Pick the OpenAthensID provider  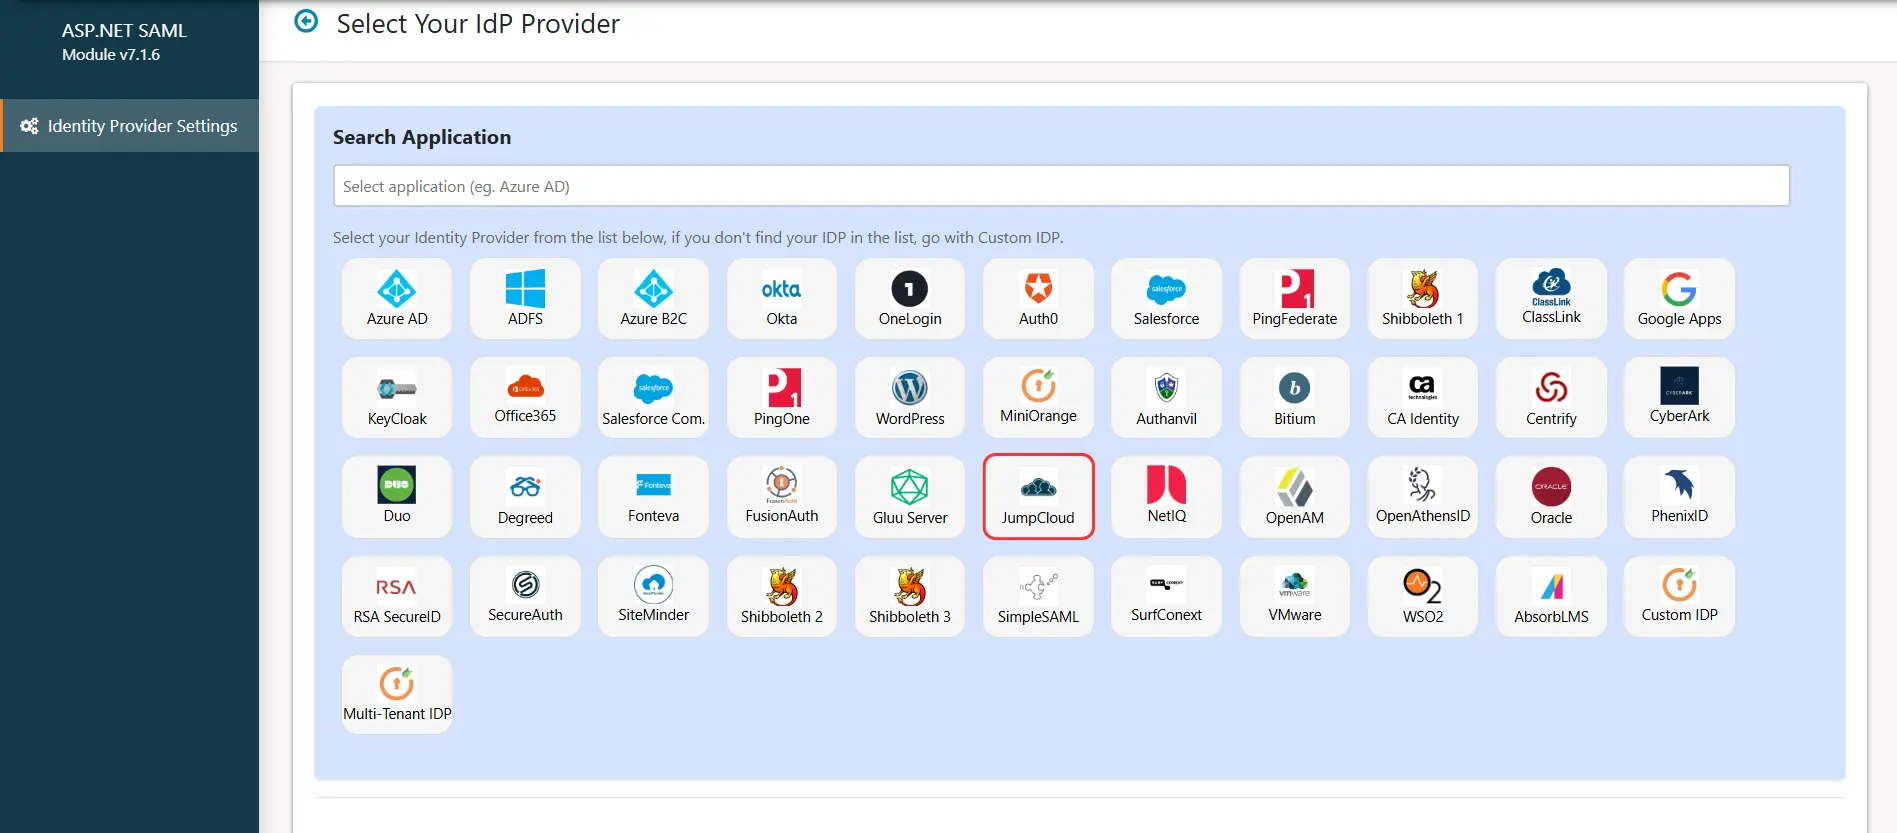click(1423, 497)
